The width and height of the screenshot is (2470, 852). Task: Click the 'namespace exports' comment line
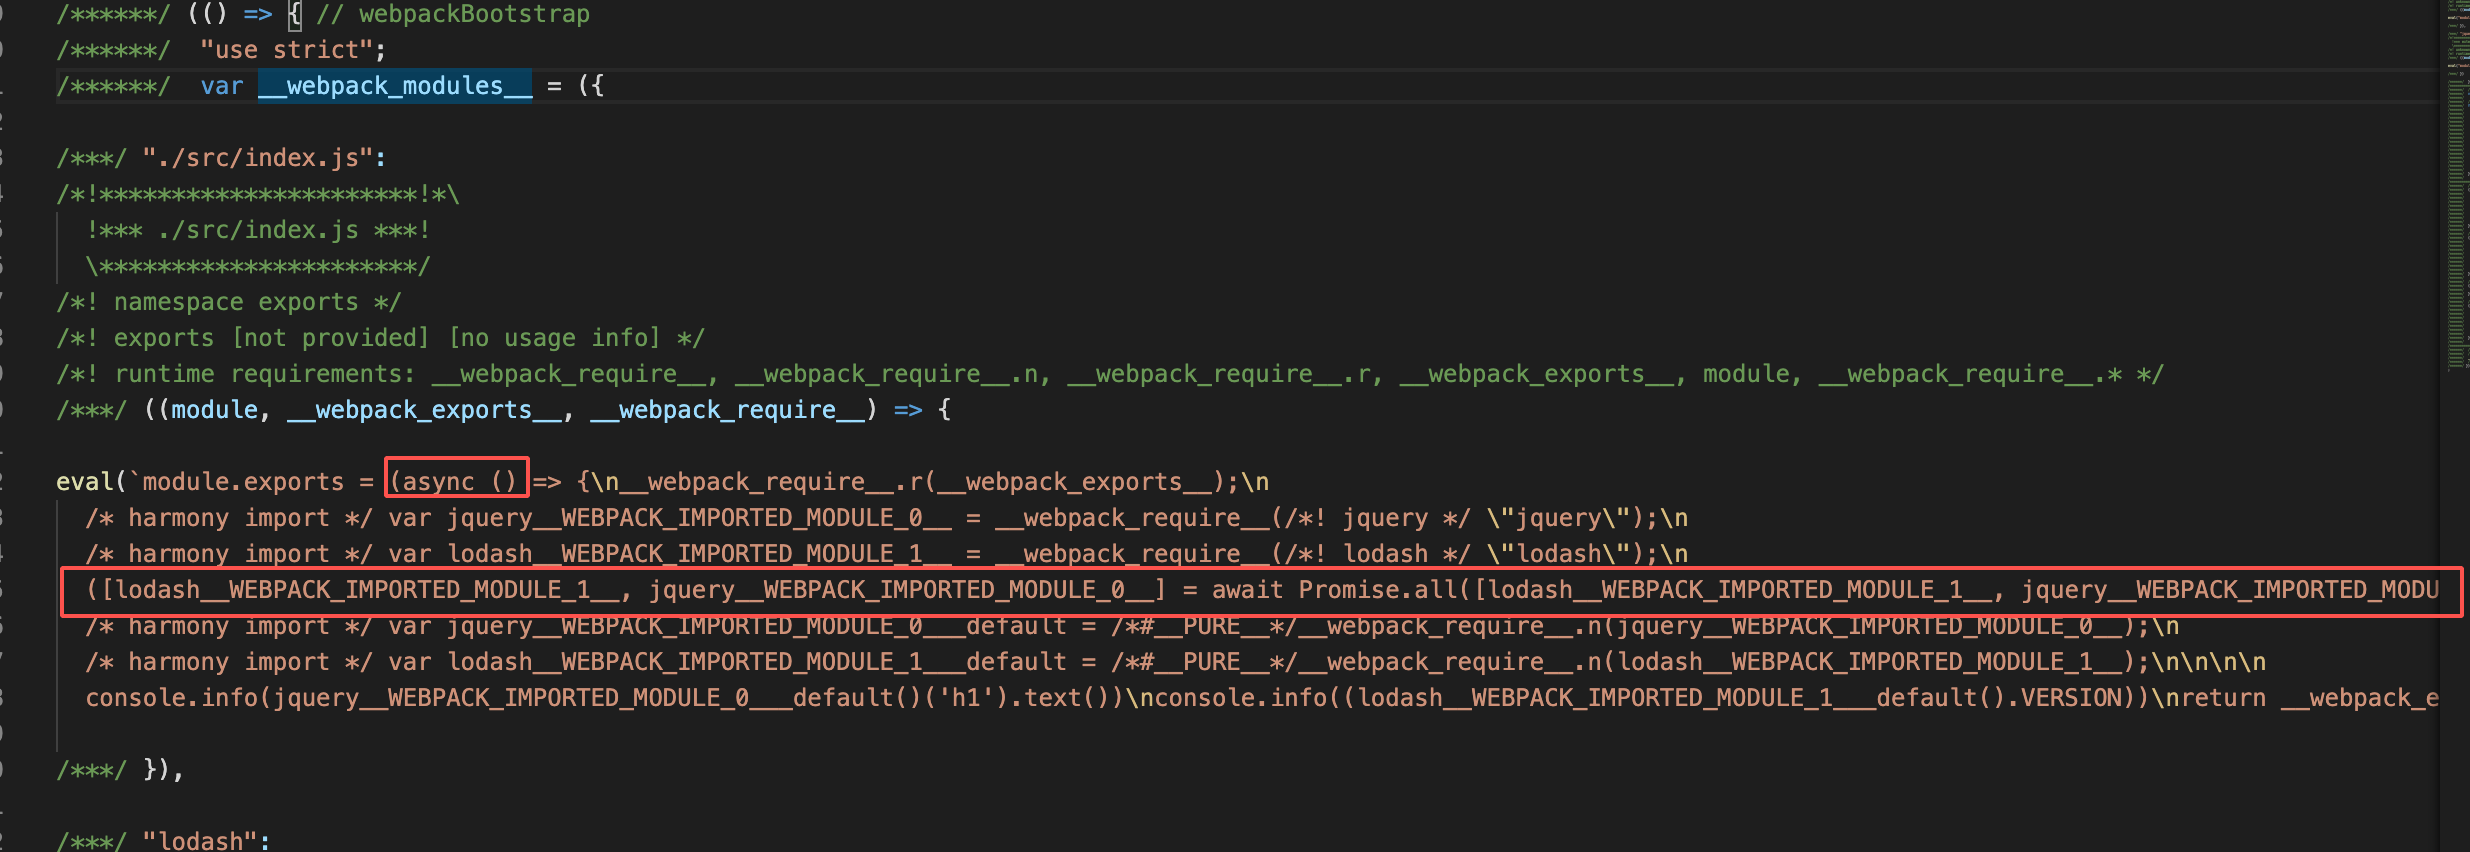[229, 302]
